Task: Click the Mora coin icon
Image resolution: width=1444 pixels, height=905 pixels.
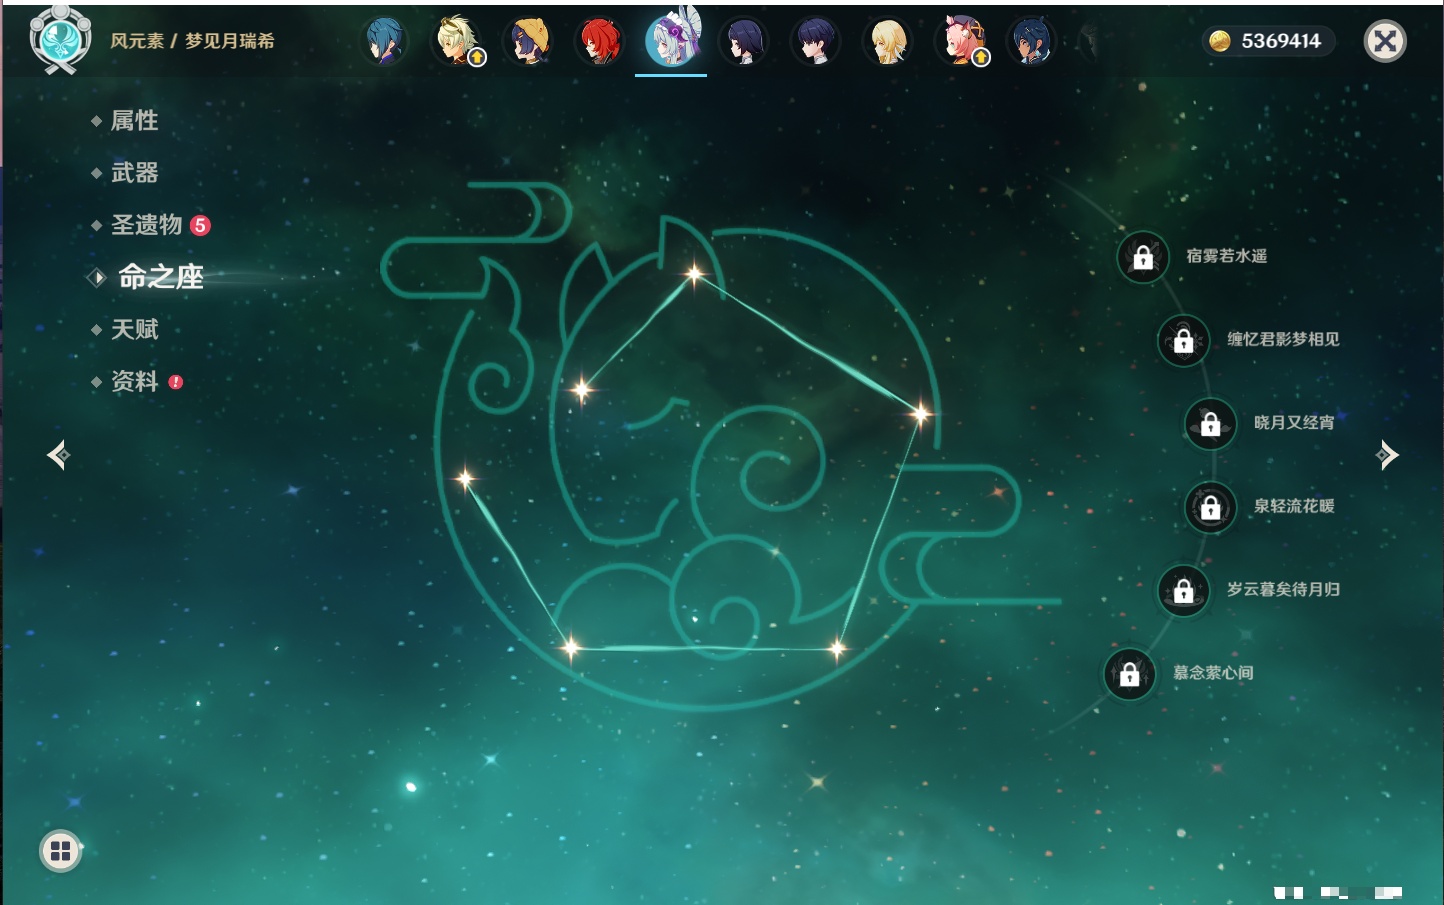Action: point(1219,41)
